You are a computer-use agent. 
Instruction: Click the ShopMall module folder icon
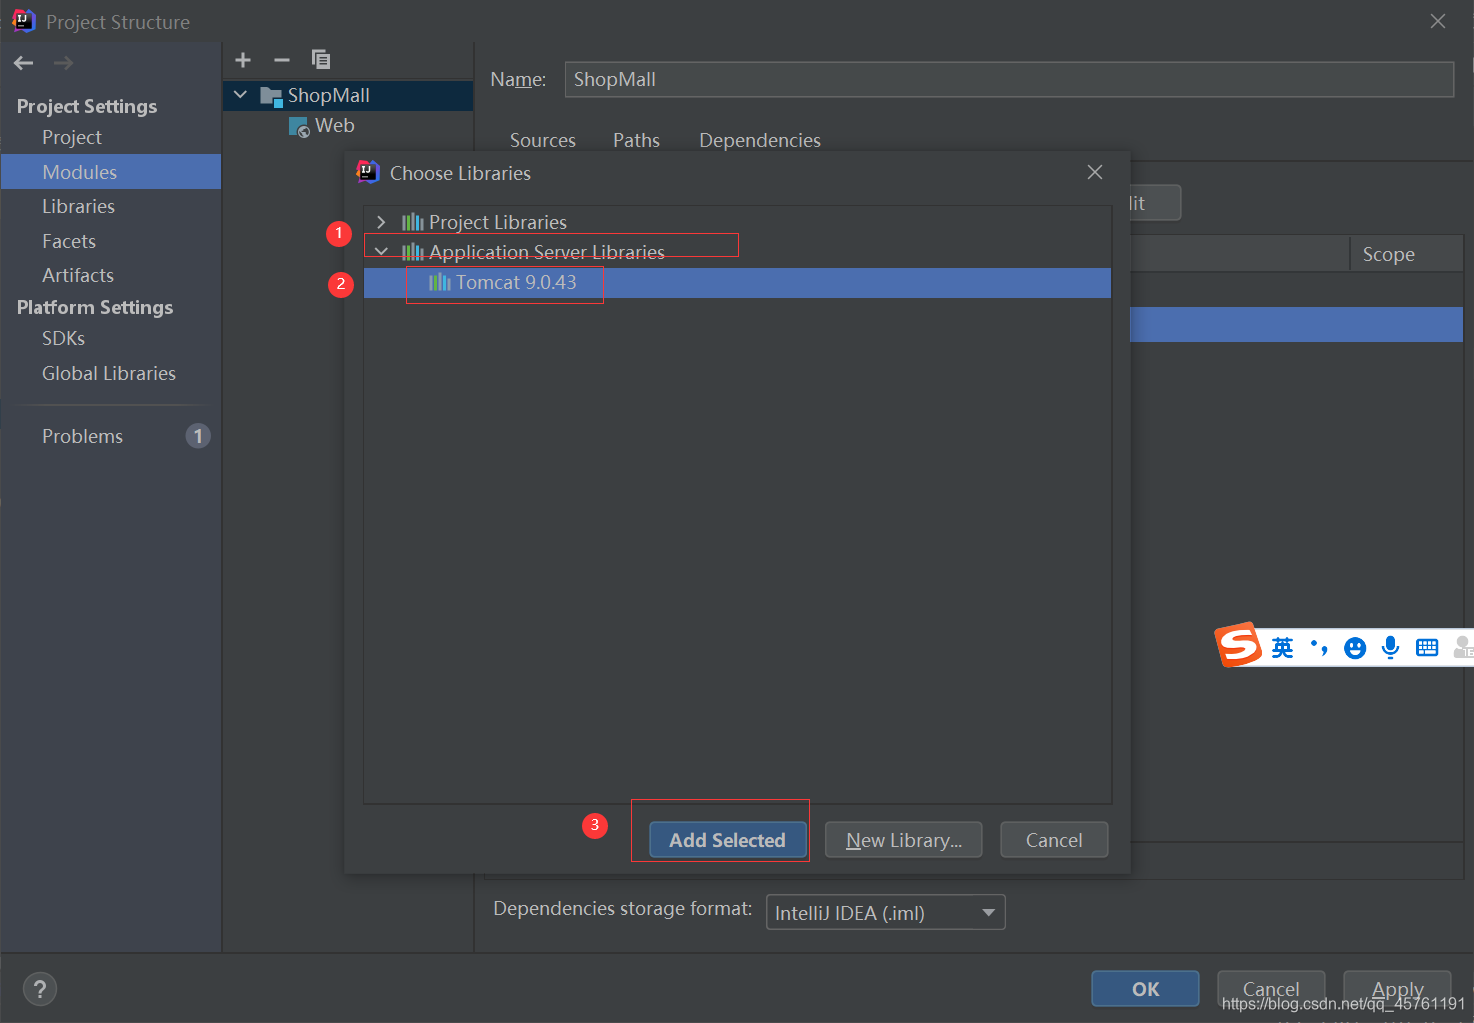click(271, 96)
